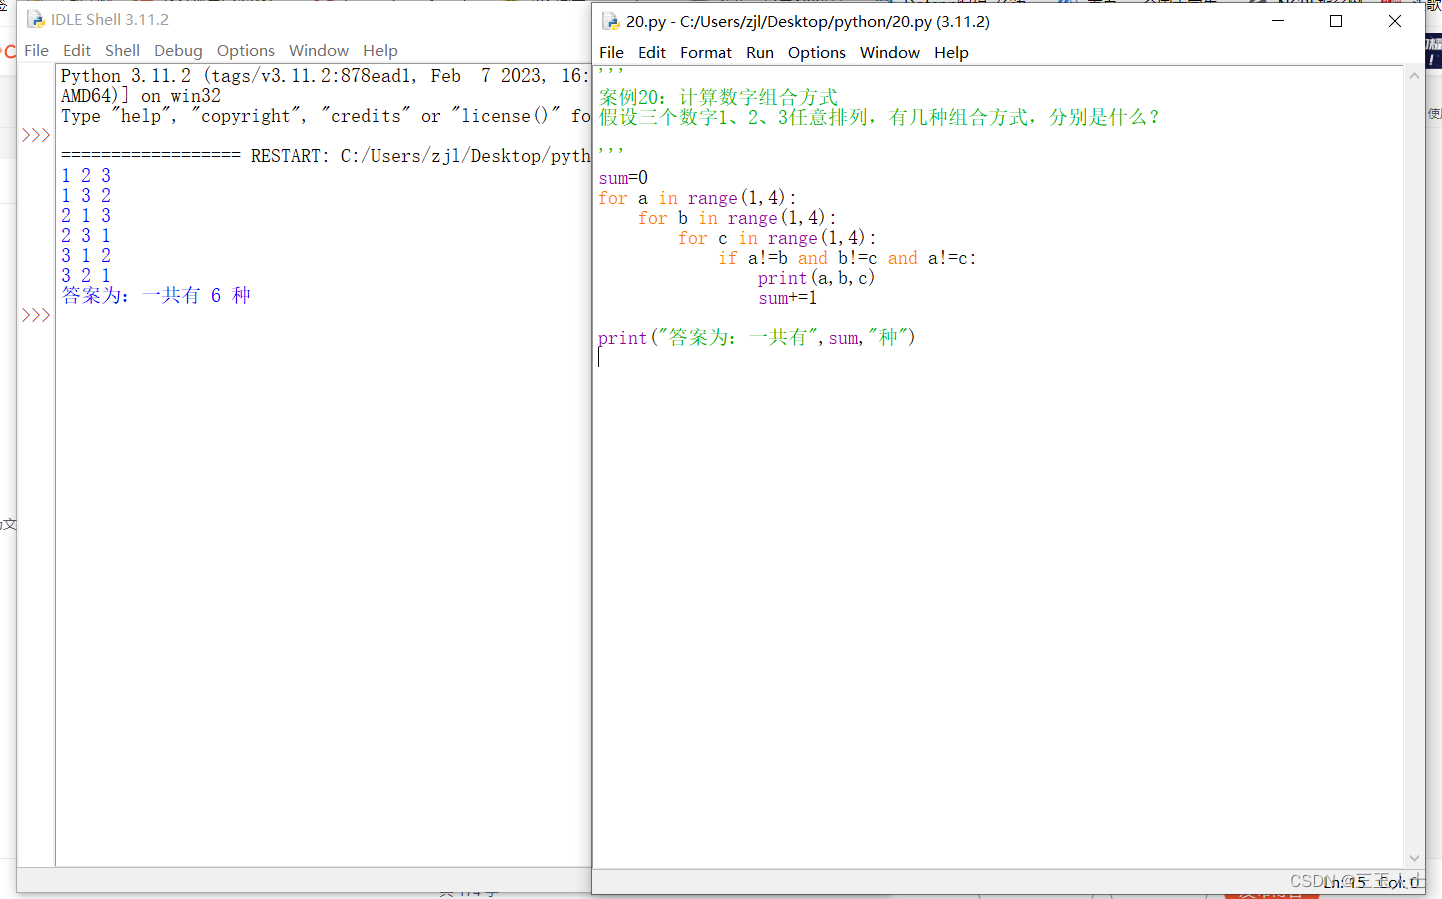The image size is (1442, 899).
Task: Open Options menu in 20.py editor
Action: [817, 52]
